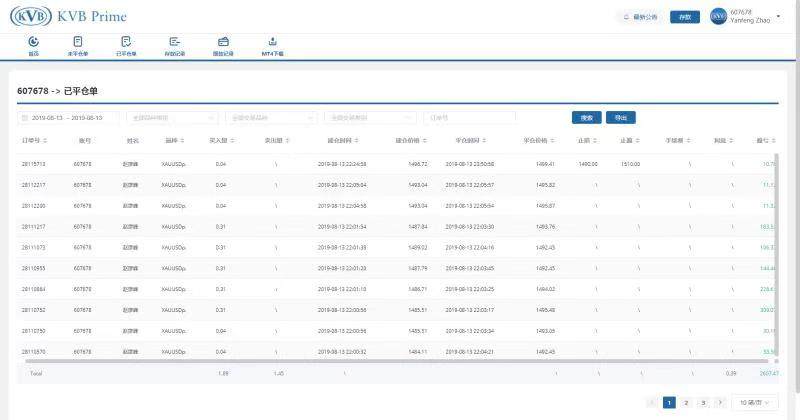The width and height of the screenshot is (800, 420).
Task: Open the 未平仓单 open orders icon
Action: pos(77,44)
